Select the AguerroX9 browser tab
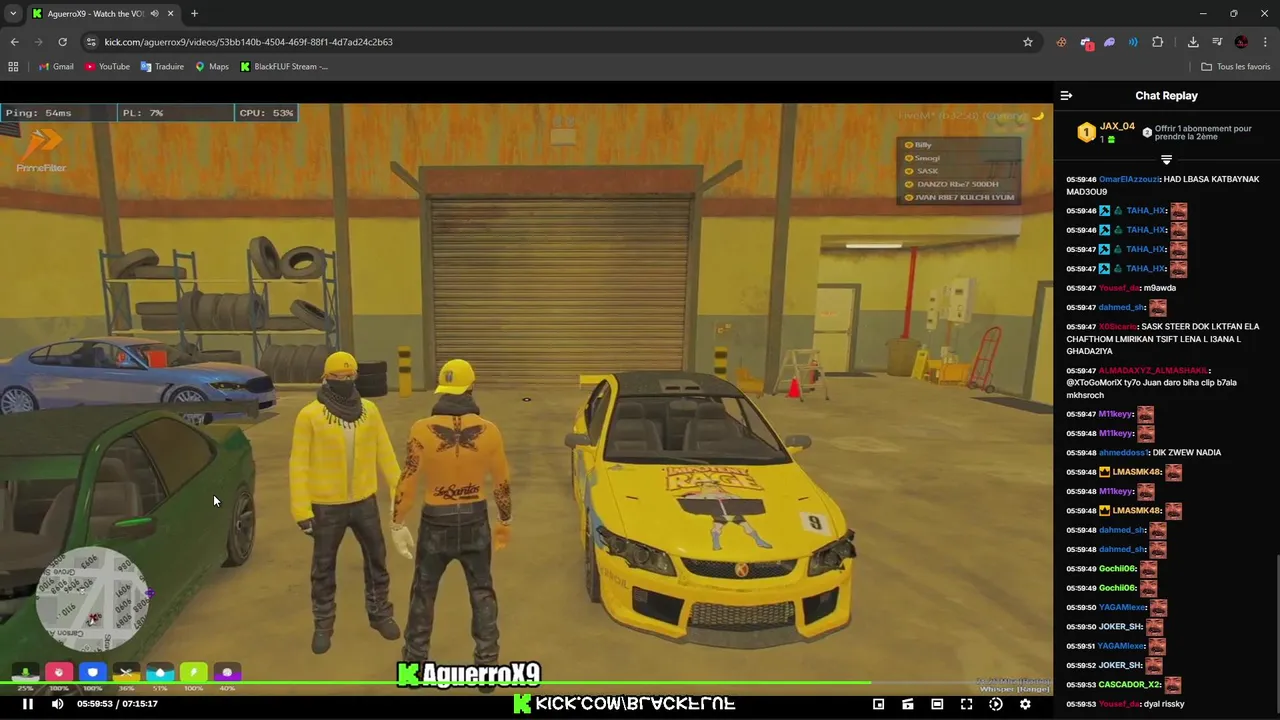 tap(103, 14)
